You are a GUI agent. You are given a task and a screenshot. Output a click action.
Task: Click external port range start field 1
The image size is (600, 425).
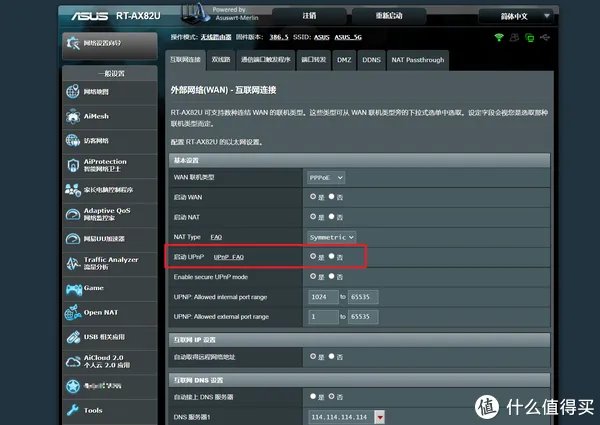pyautogui.click(x=323, y=317)
